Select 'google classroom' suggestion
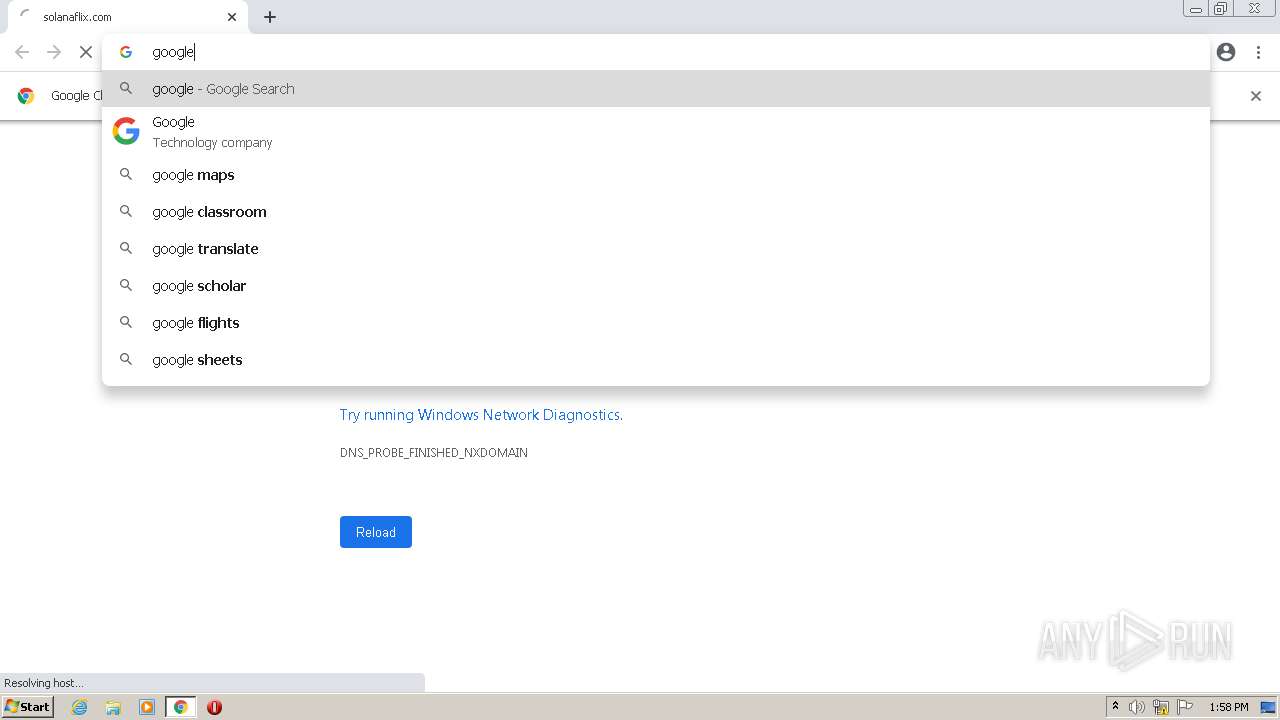 (x=656, y=212)
